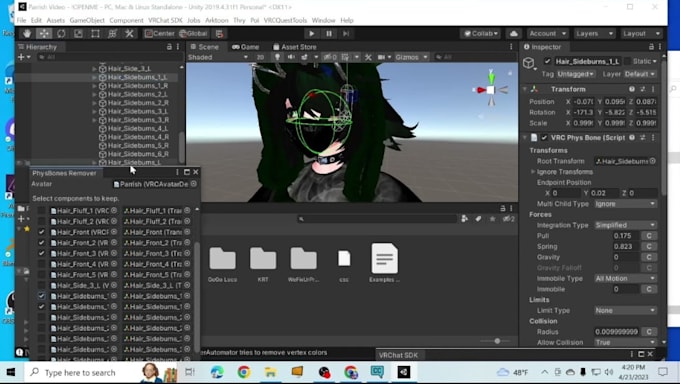Toggle scene audio speaker icon
The image size is (680, 384).
[291, 57]
